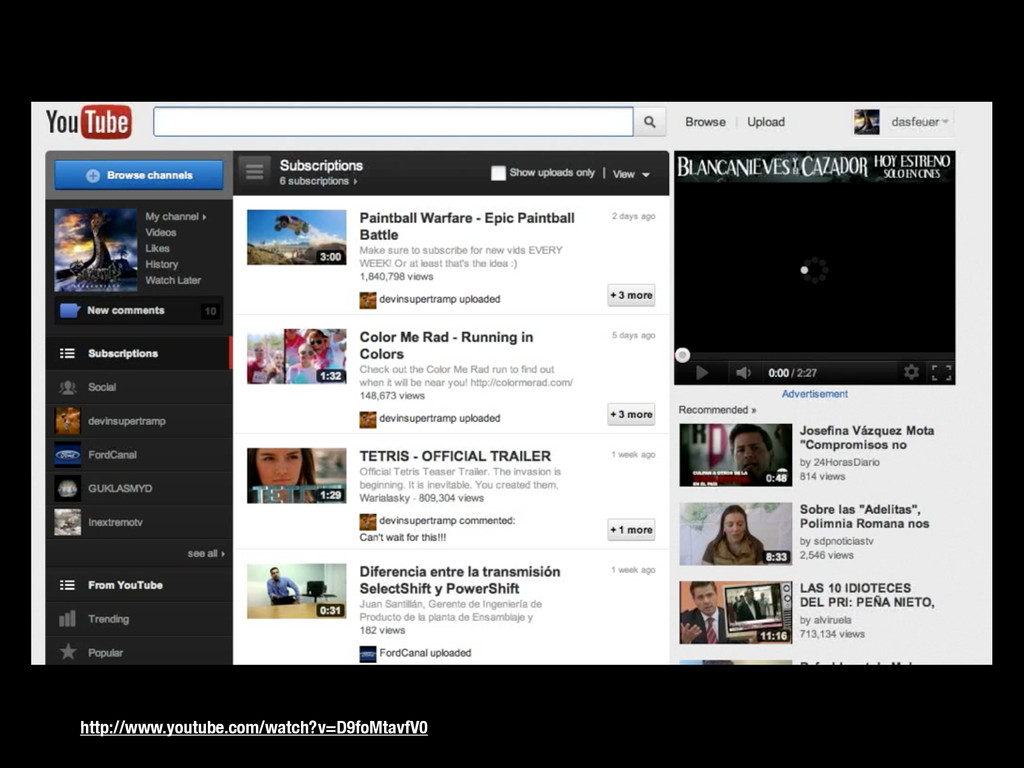This screenshot has height=768, width=1024.
Task: Open Videos in the channel sidebar
Action: click(161, 232)
